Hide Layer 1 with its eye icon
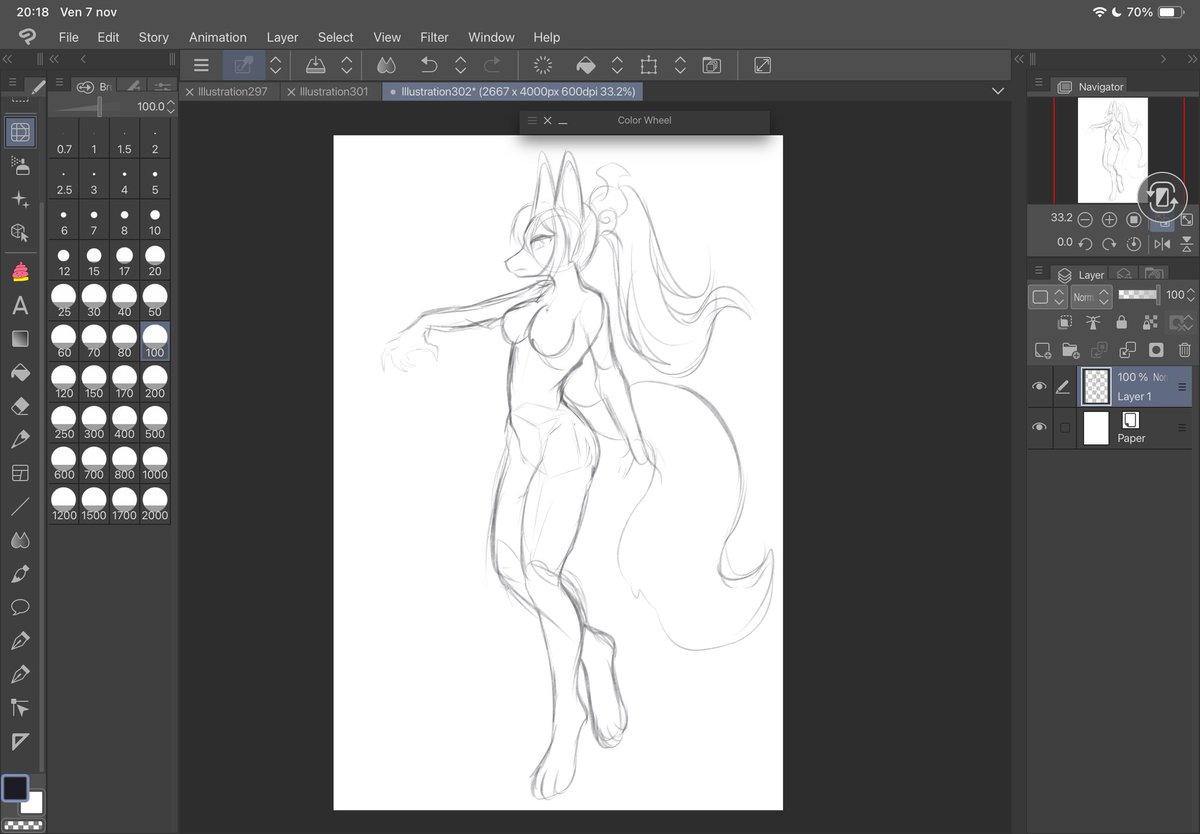 [x=1040, y=386]
